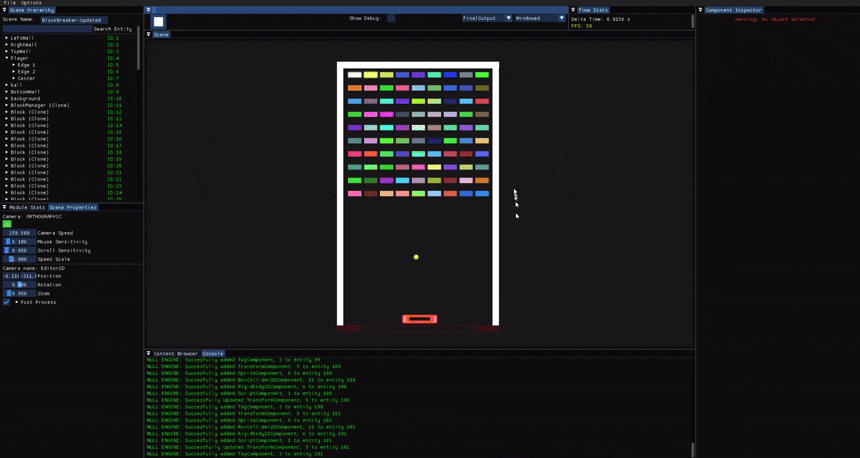
Task: Expand the Edge 1 child node
Action: click(14, 65)
